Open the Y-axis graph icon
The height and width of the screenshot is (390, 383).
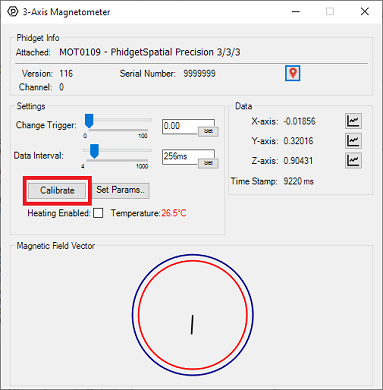[x=353, y=141]
